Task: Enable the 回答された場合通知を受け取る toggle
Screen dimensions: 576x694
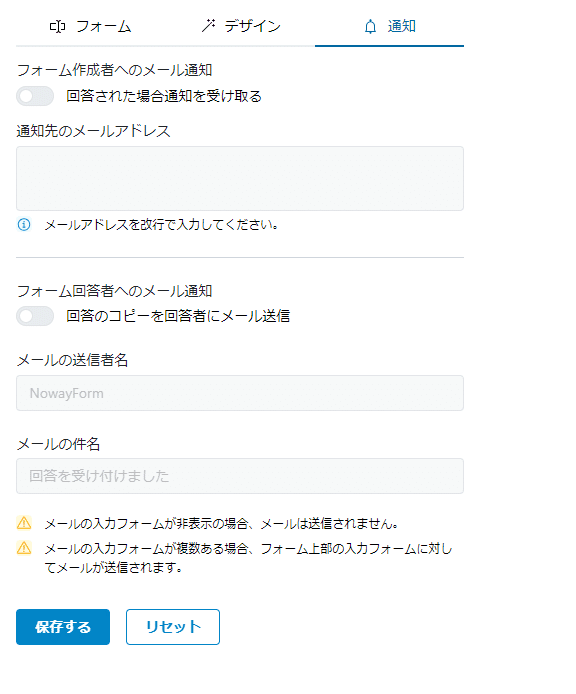Action: (x=35, y=96)
